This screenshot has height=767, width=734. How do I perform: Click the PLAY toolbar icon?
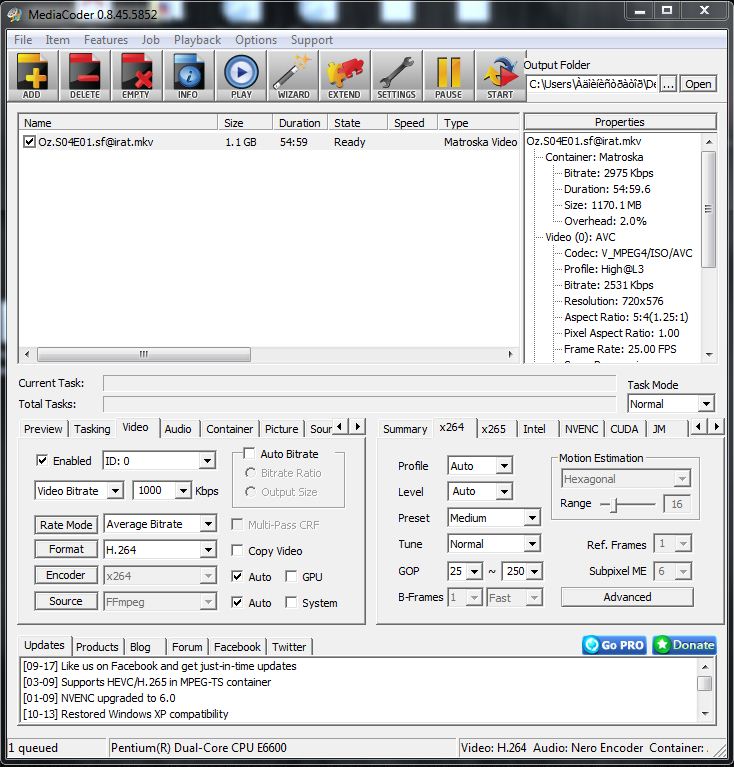click(x=241, y=76)
